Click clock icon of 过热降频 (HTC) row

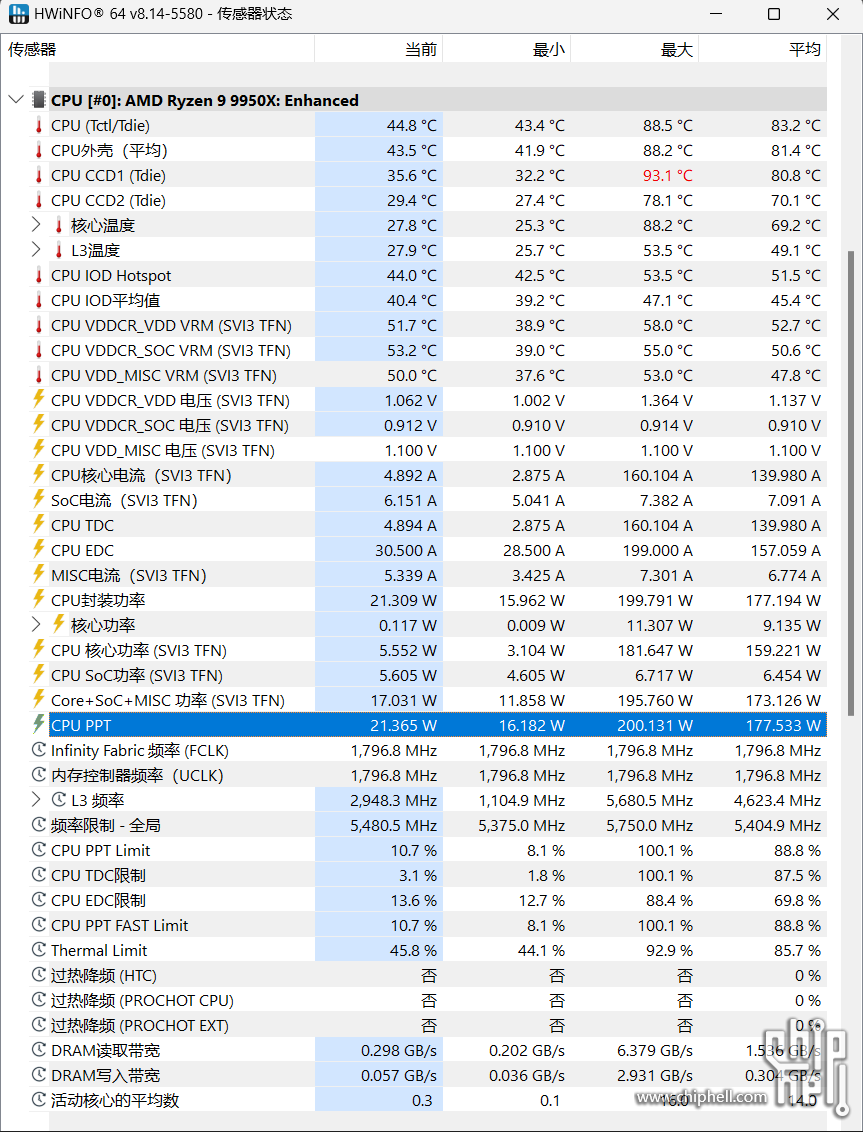pos(39,975)
